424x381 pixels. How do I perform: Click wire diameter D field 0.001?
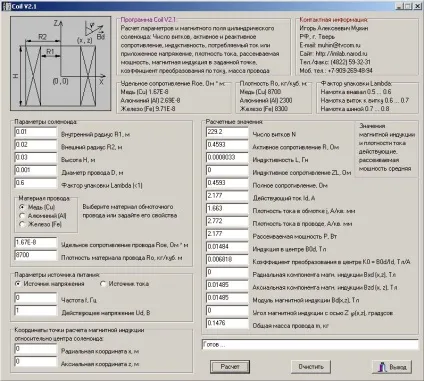[36, 170]
